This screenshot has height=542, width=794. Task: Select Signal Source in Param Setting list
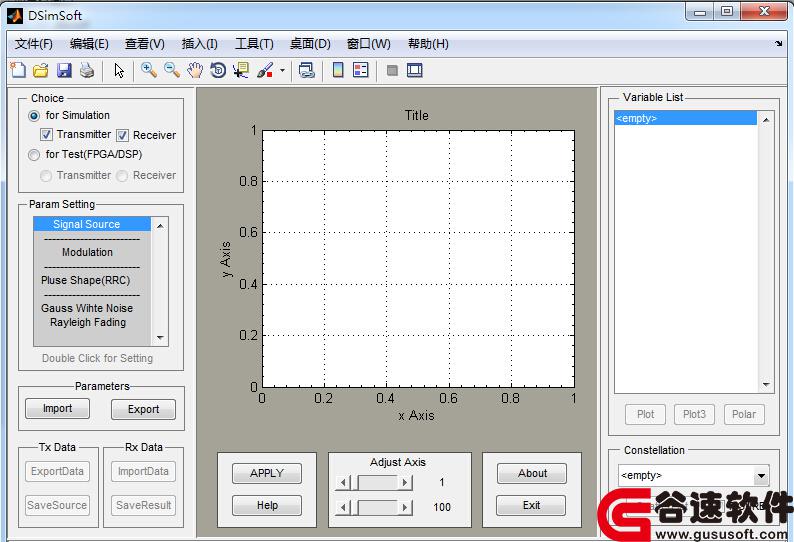click(x=92, y=224)
